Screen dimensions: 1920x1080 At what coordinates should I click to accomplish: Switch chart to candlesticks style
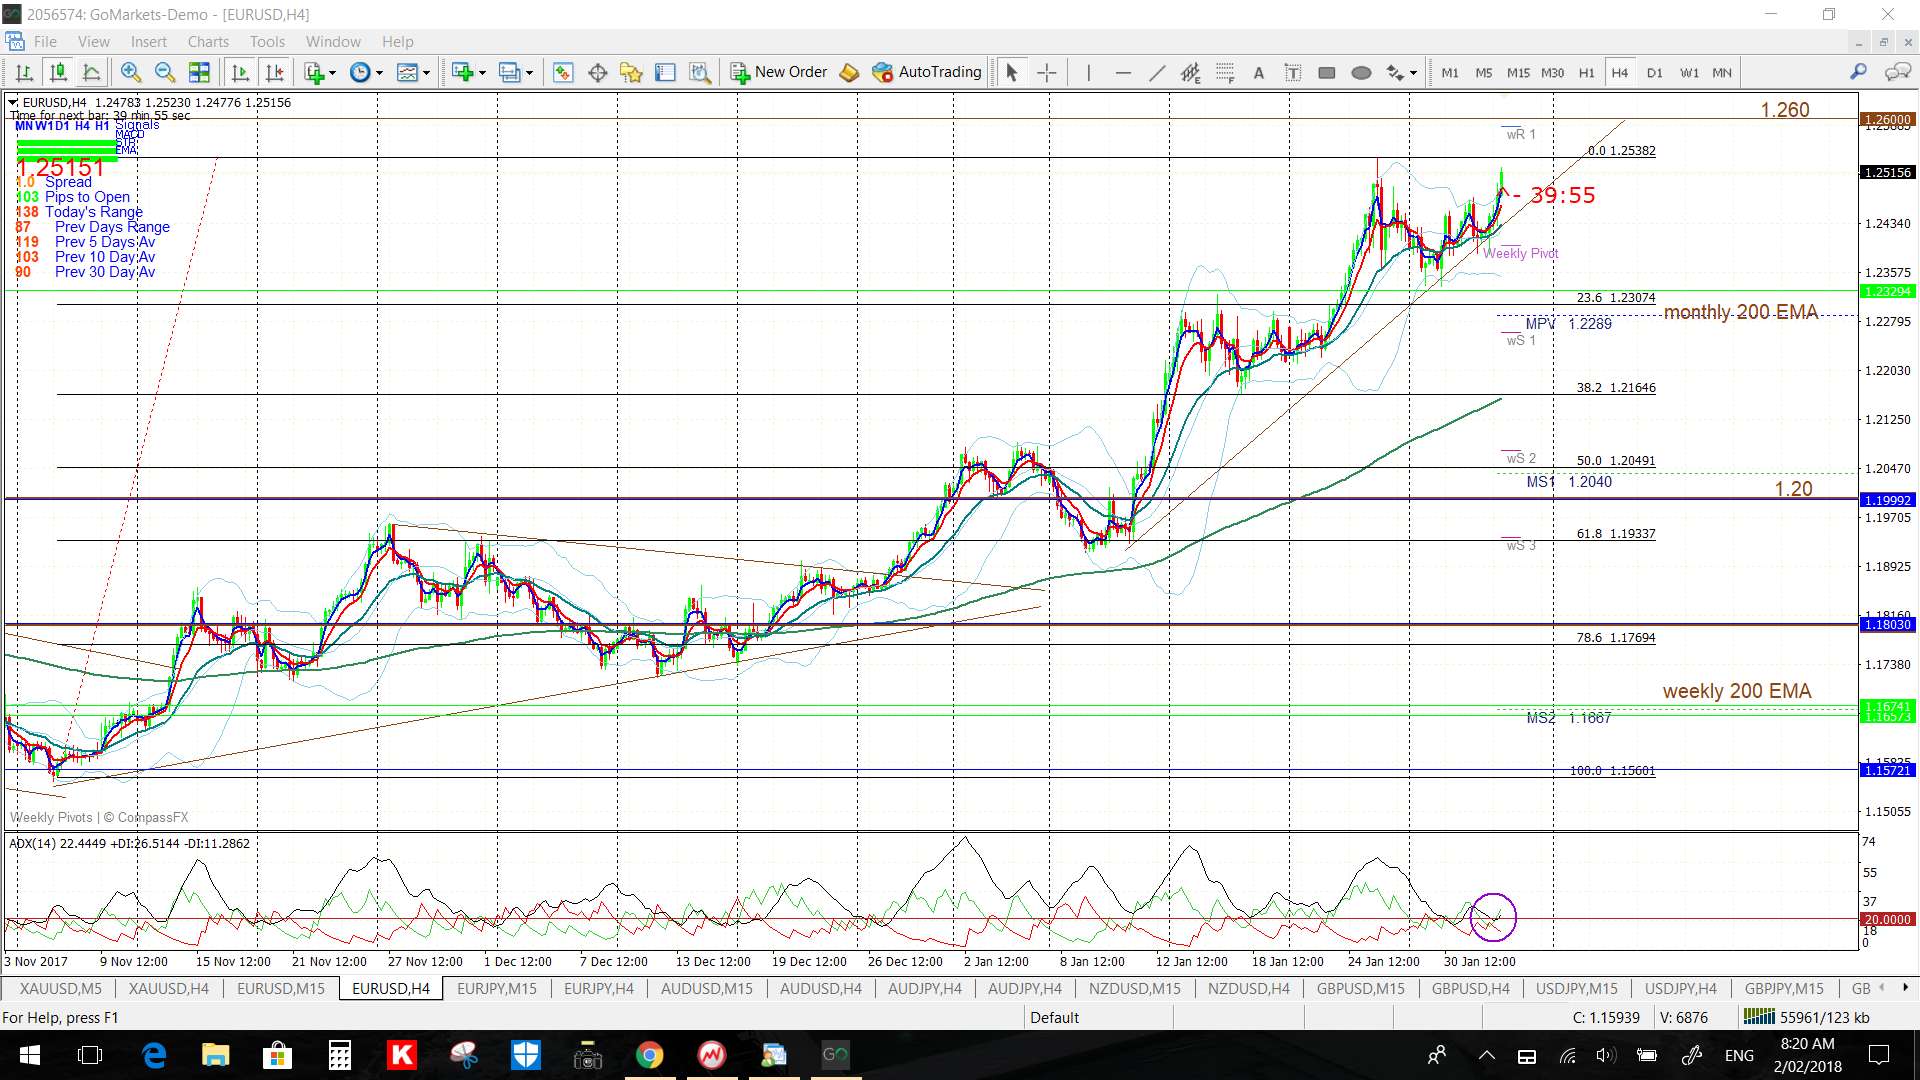point(58,72)
